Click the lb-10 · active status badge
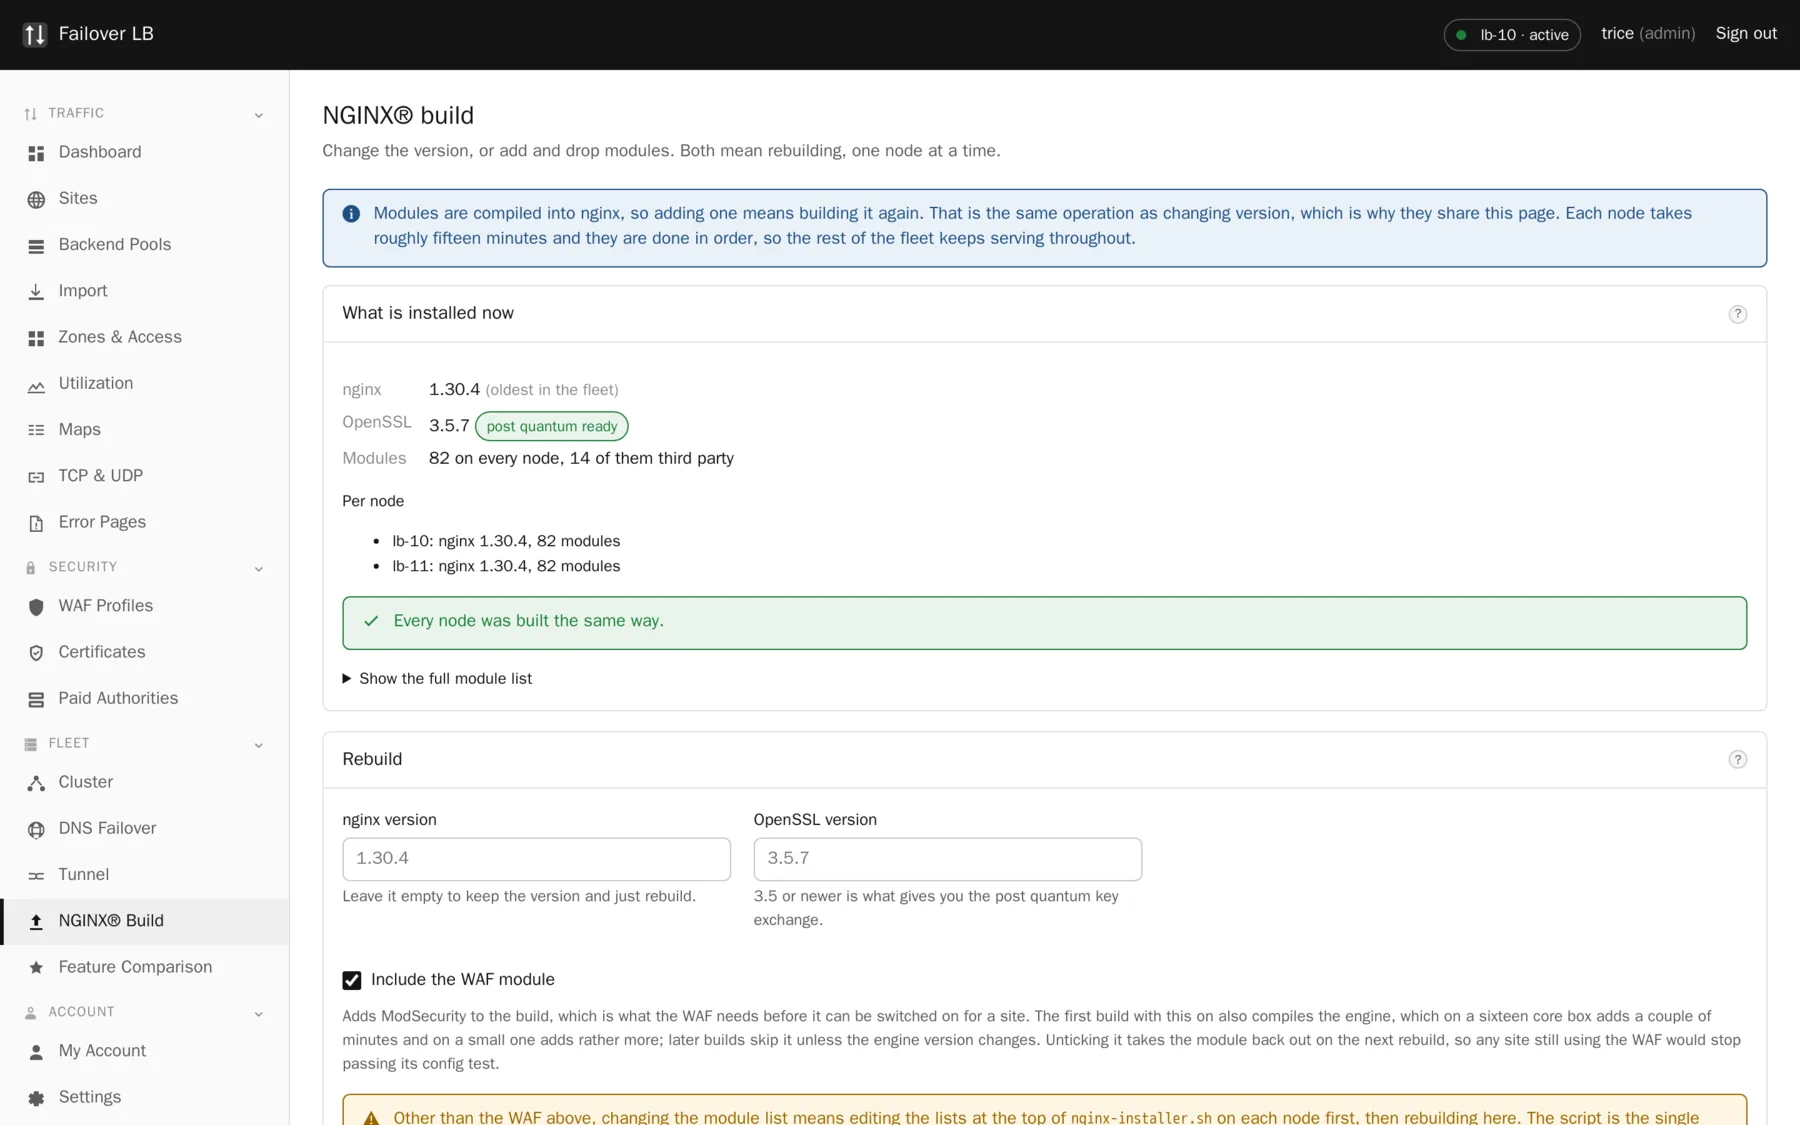Image resolution: width=1800 pixels, height=1125 pixels. pos(1512,35)
